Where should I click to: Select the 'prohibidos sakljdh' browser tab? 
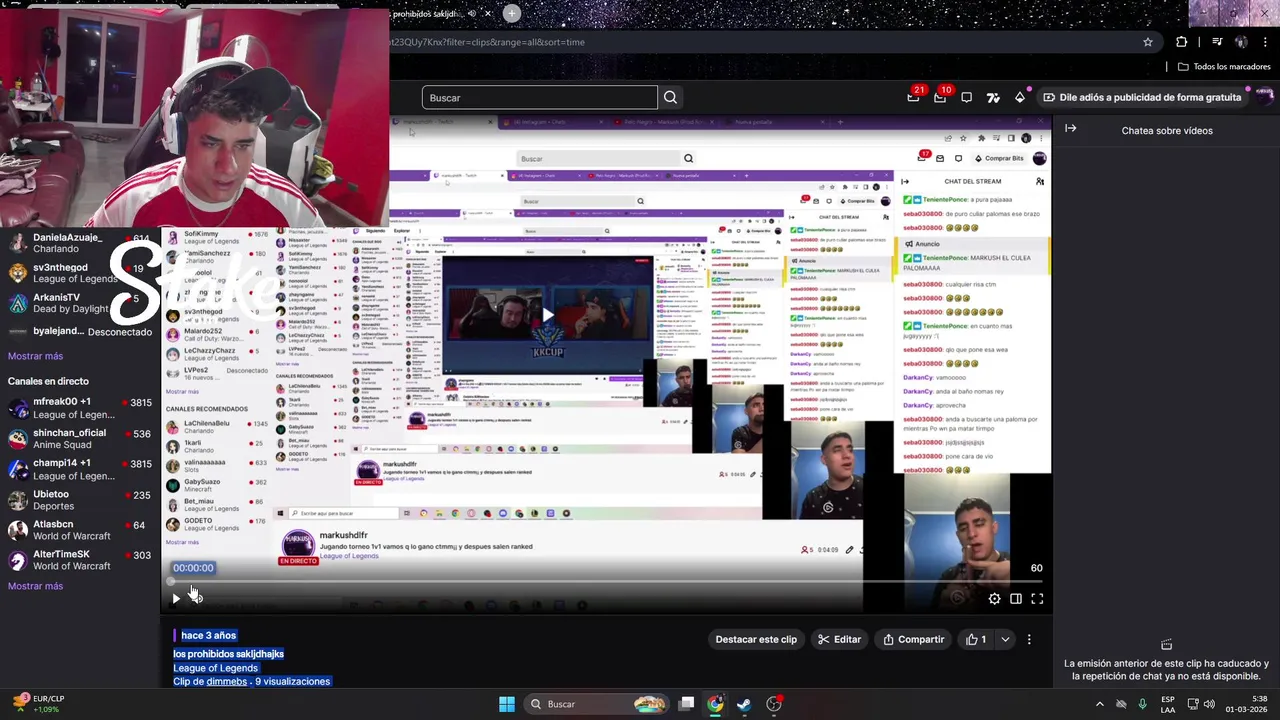click(430, 14)
